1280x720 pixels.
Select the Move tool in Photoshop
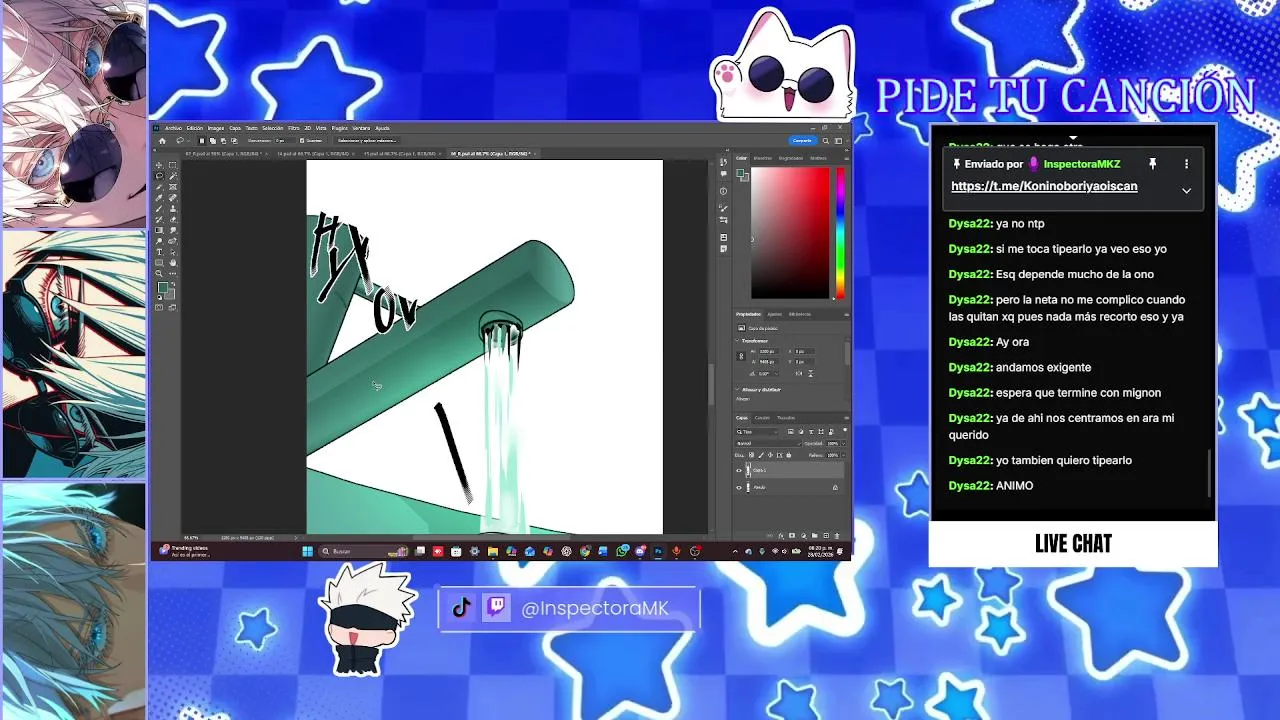point(159,165)
